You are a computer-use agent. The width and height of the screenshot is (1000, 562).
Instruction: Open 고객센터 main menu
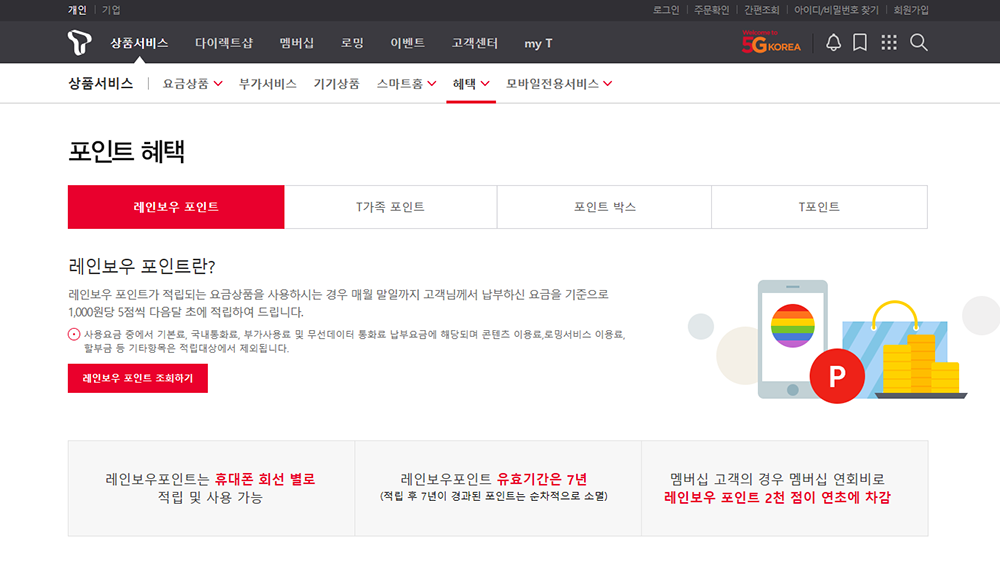[x=474, y=43]
